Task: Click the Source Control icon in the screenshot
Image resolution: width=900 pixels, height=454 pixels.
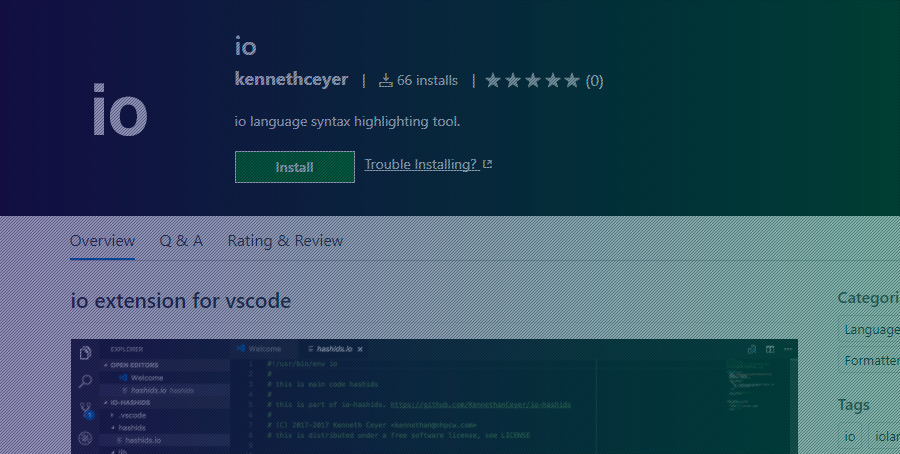Action: (86, 410)
